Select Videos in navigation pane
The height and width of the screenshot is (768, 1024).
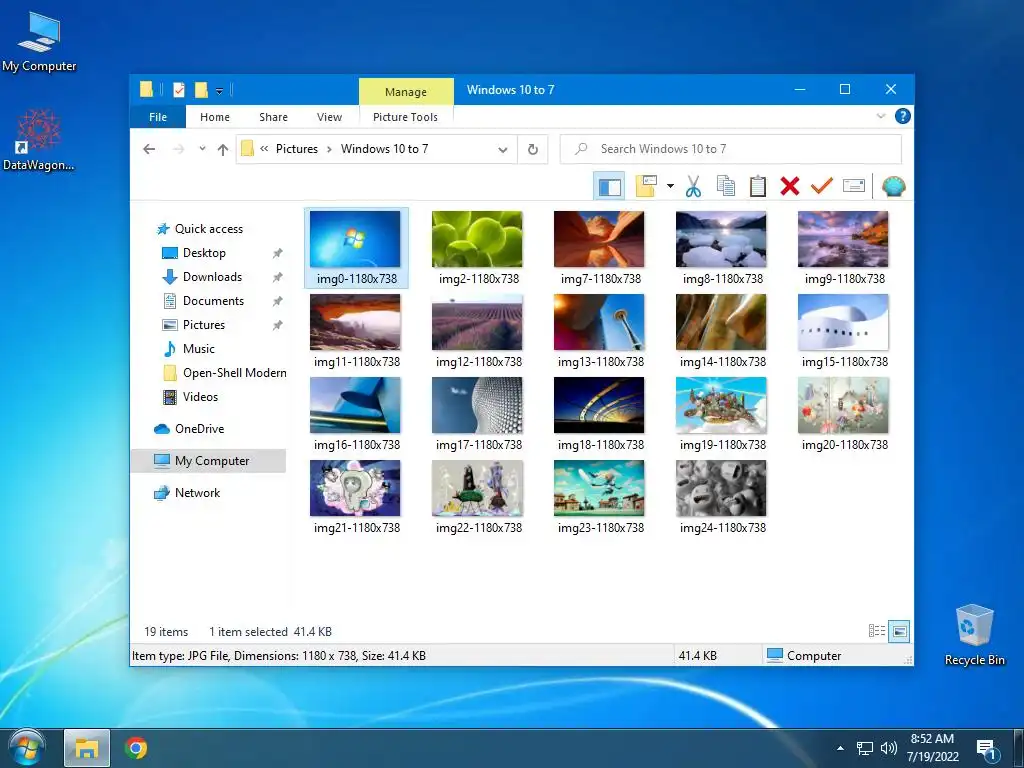click(x=200, y=397)
